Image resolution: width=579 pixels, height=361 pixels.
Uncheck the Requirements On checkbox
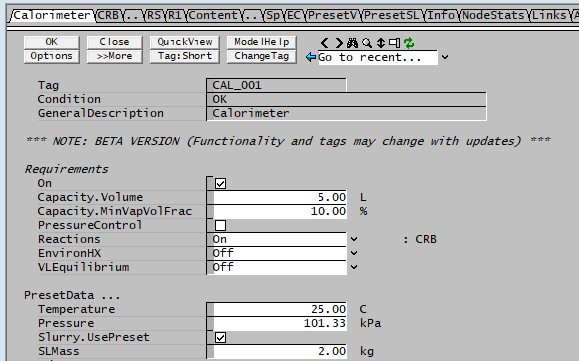coord(220,183)
